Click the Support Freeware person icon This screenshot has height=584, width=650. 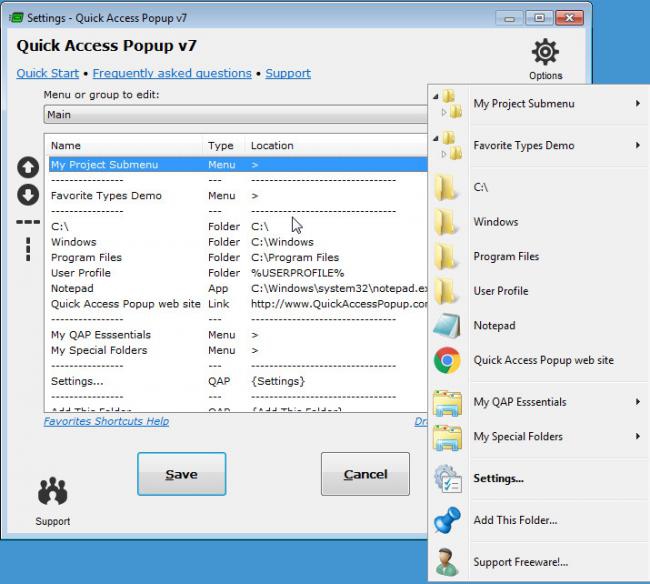click(446, 562)
